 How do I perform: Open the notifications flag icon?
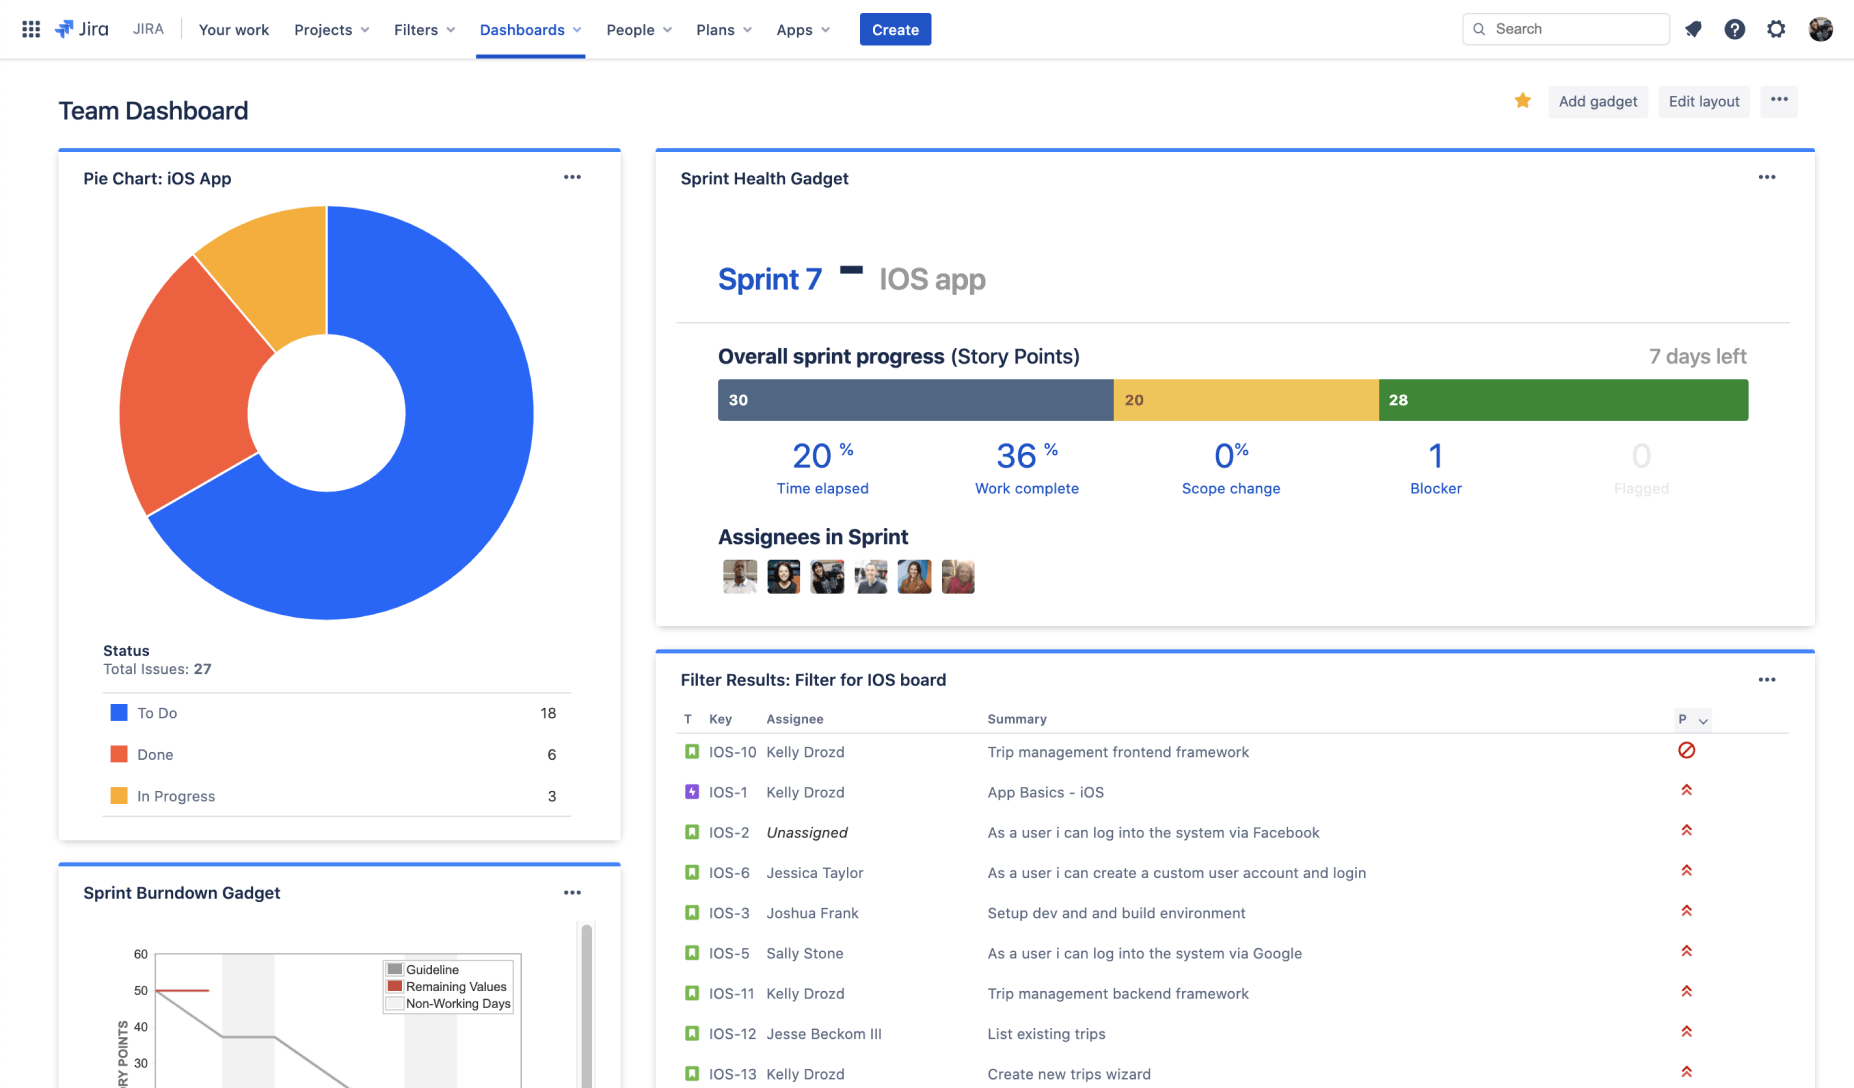[x=1693, y=29]
